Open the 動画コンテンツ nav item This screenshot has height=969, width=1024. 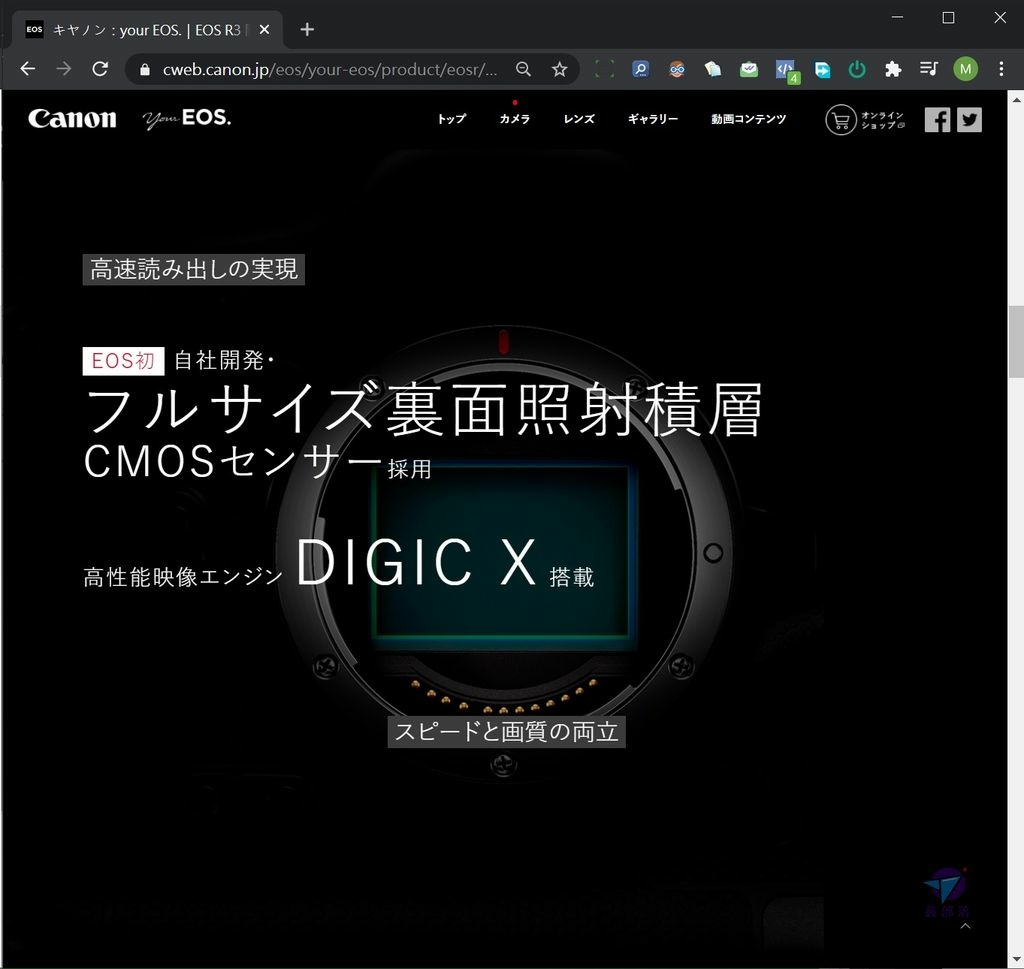pyautogui.click(x=748, y=119)
